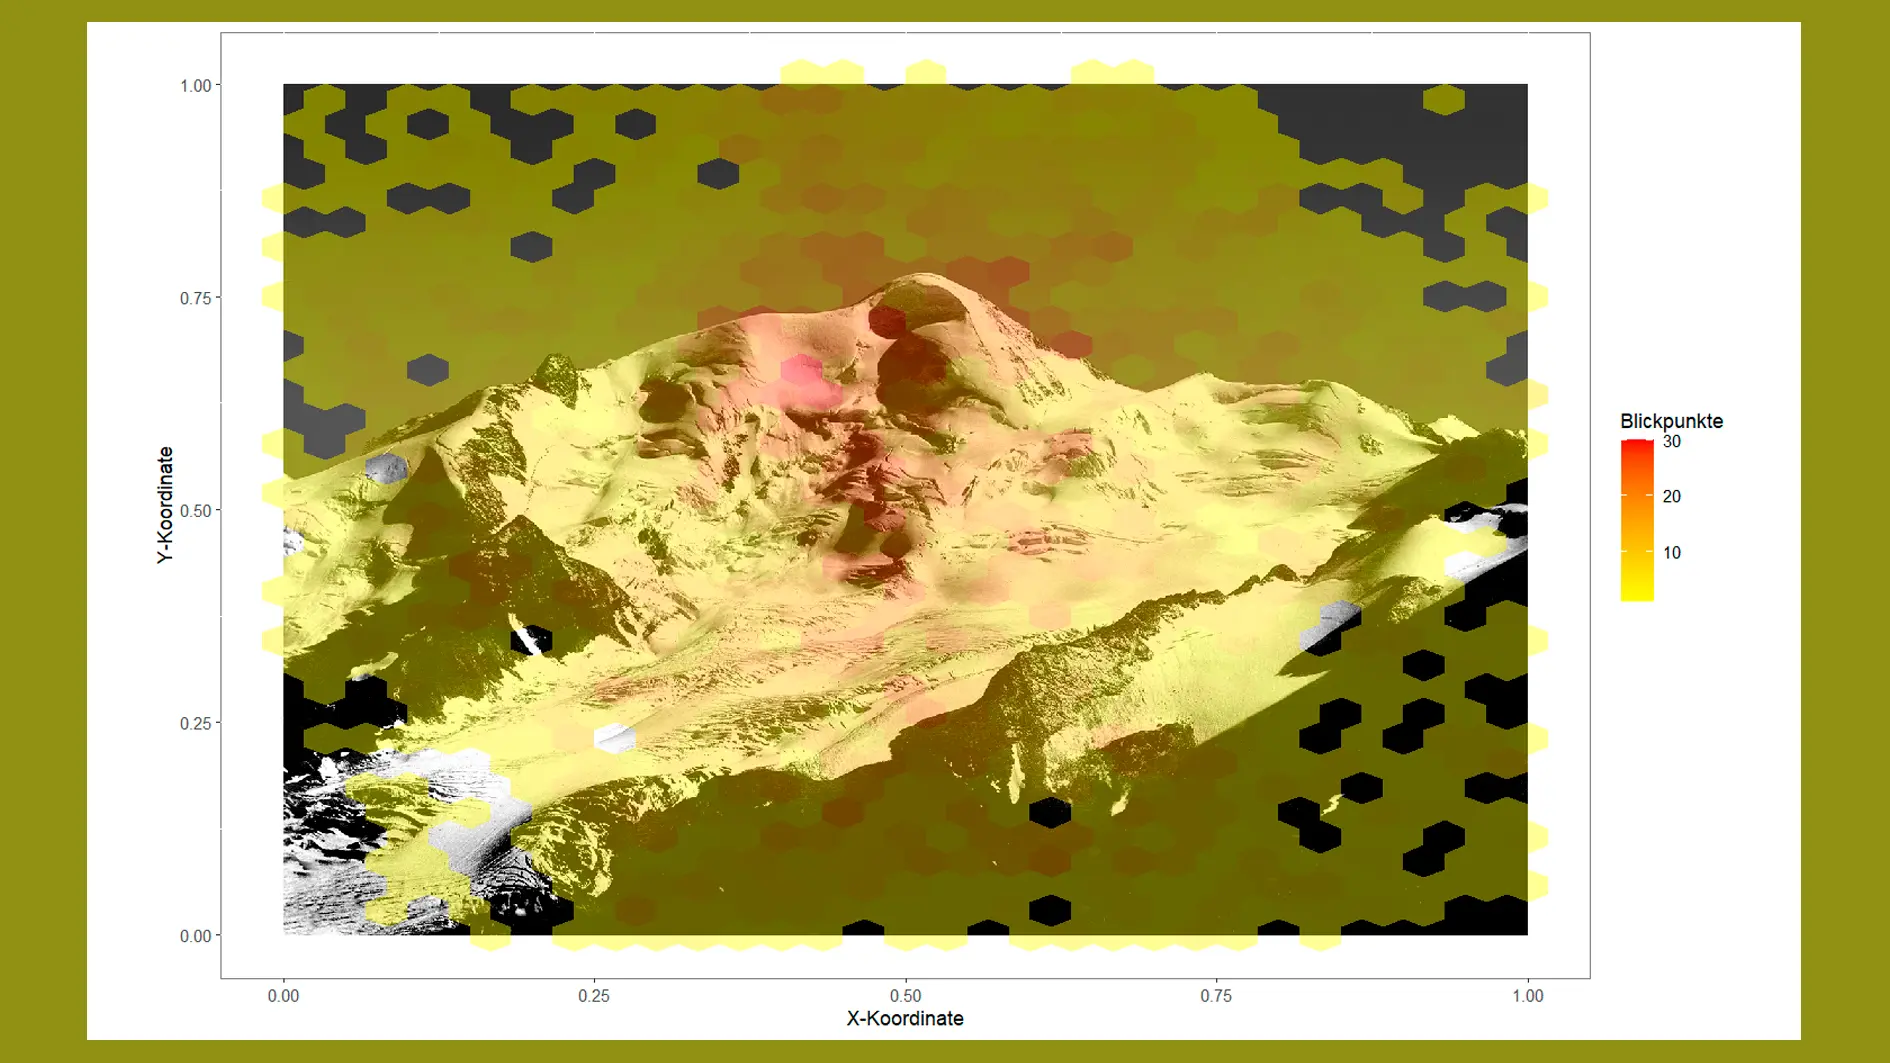Screen dimensions: 1890x1063
Task: Click the X-Koordinate axis title
Action: pyautogui.click(x=905, y=1018)
